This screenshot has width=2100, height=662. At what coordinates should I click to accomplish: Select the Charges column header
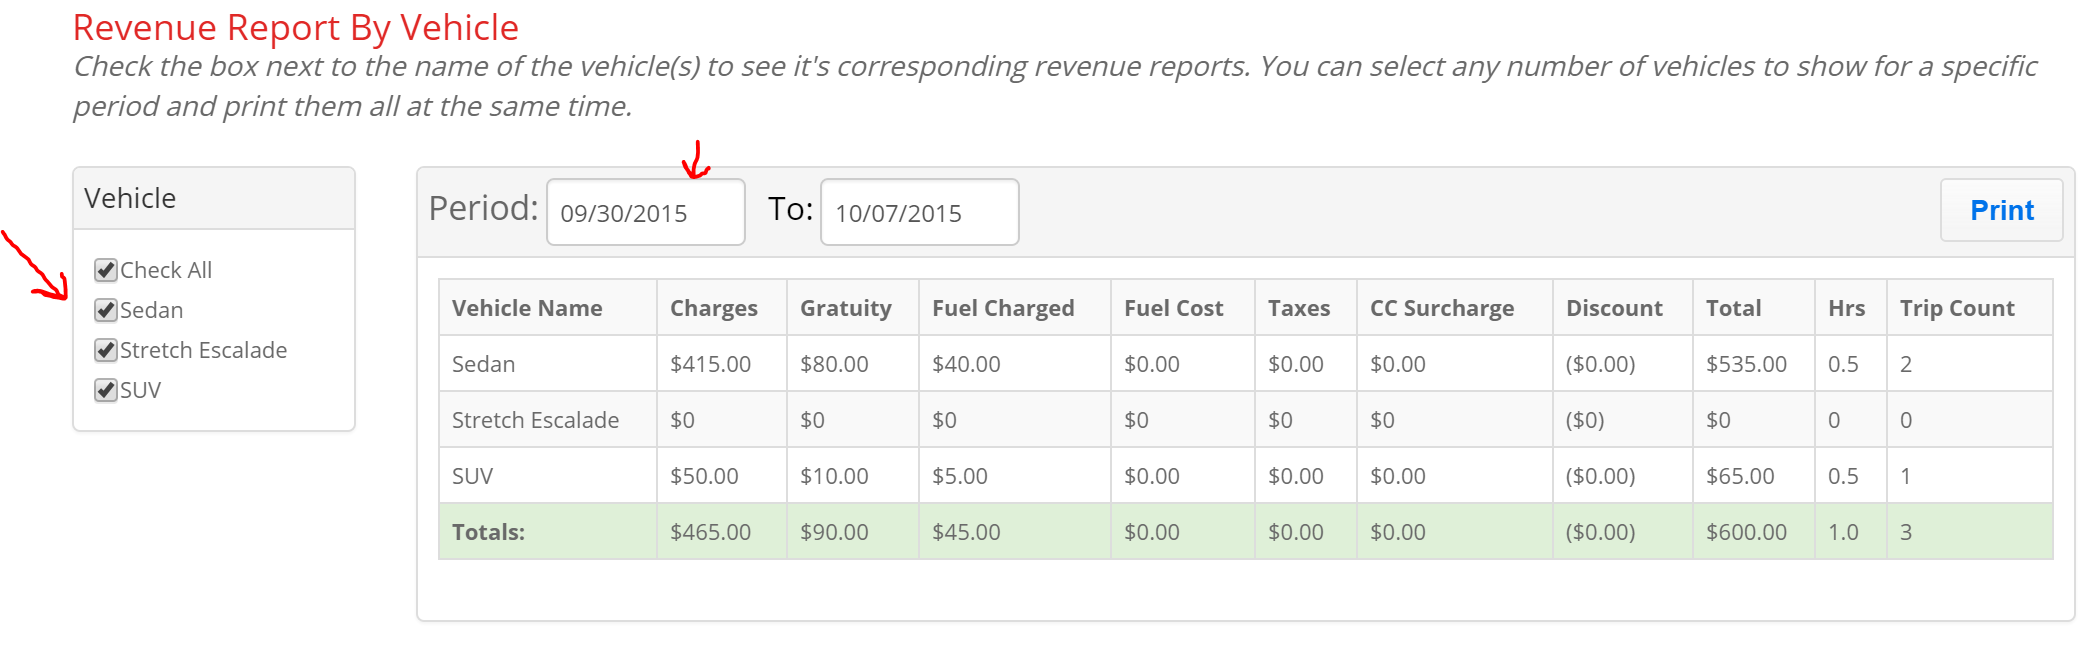(x=713, y=308)
